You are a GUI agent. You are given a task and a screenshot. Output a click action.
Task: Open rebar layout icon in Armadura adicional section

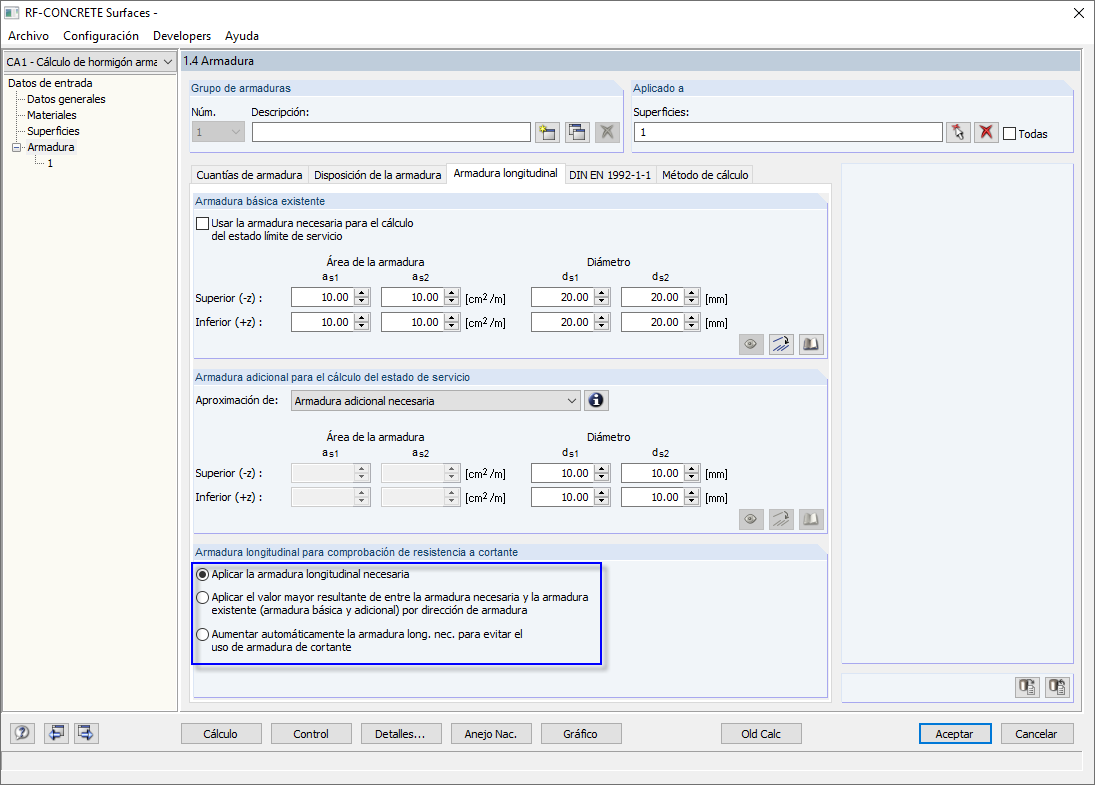[x=781, y=519]
